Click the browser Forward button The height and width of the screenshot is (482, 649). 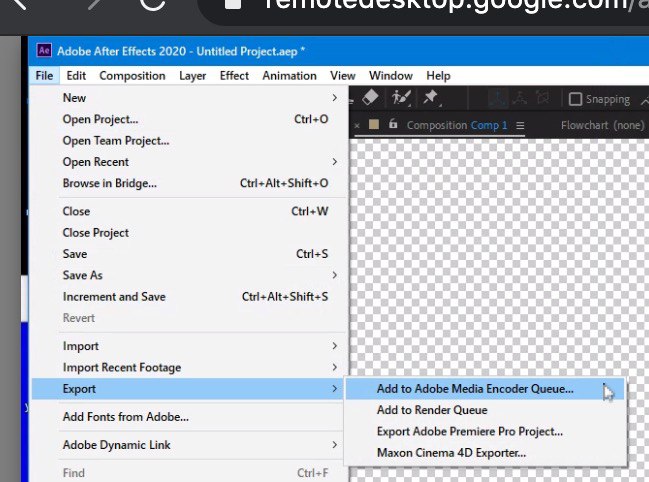(95, 4)
